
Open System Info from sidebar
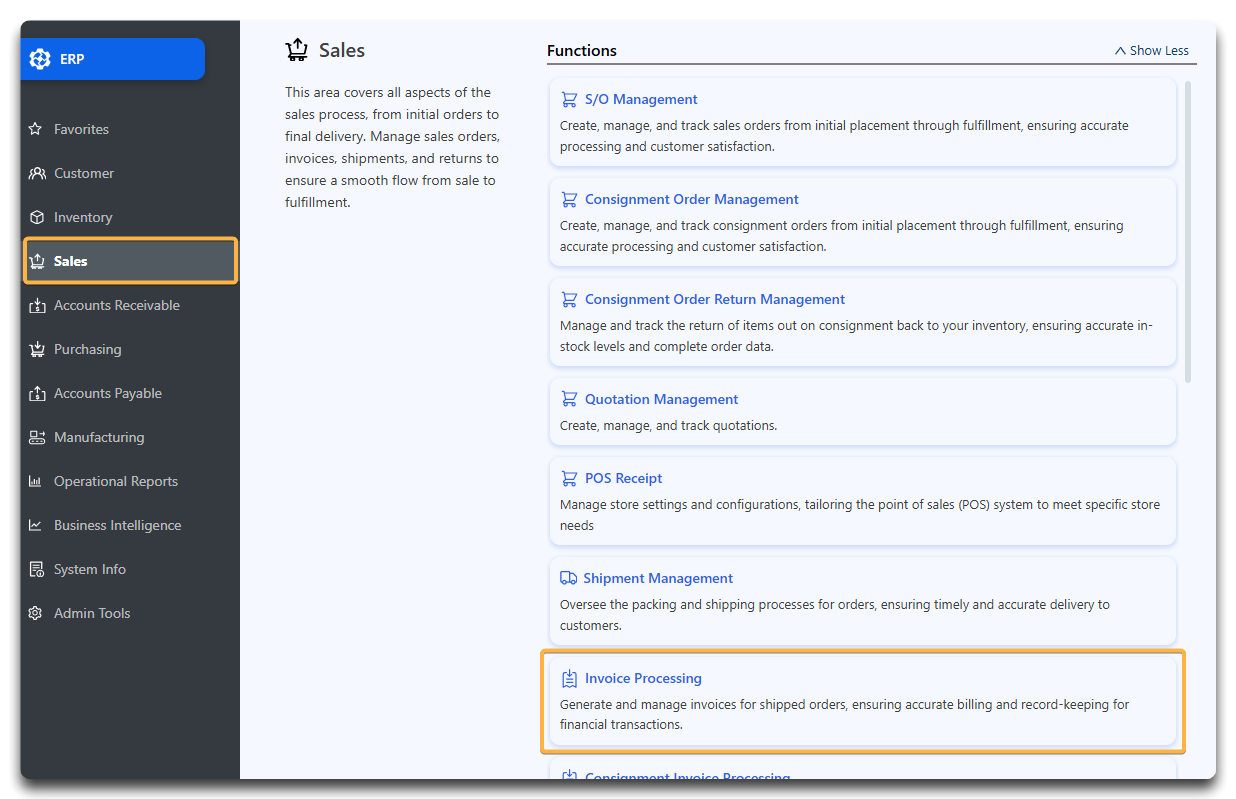[x=89, y=569]
